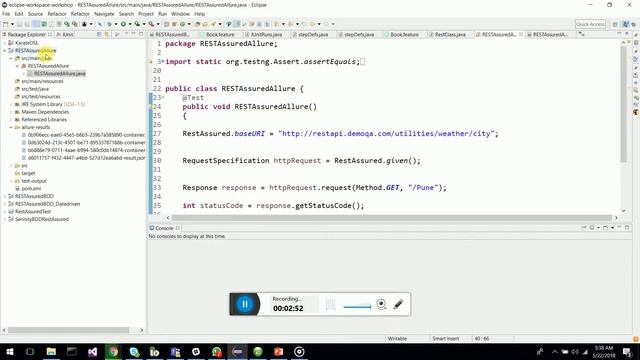Select pom.xml in Package Explorer
The height and width of the screenshot is (360, 640).
(31, 189)
